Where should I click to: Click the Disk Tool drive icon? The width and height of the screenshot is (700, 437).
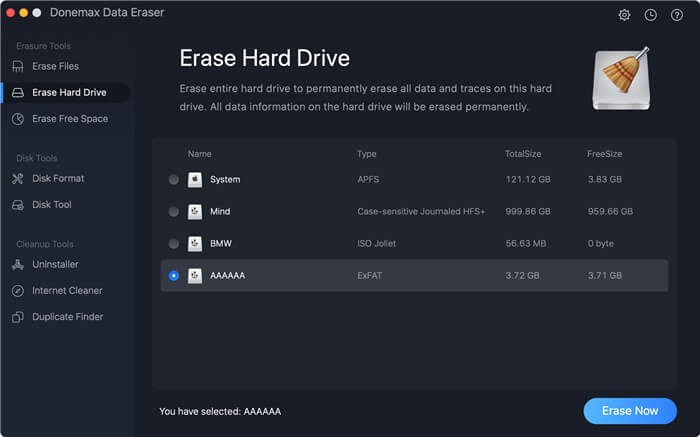tap(18, 205)
